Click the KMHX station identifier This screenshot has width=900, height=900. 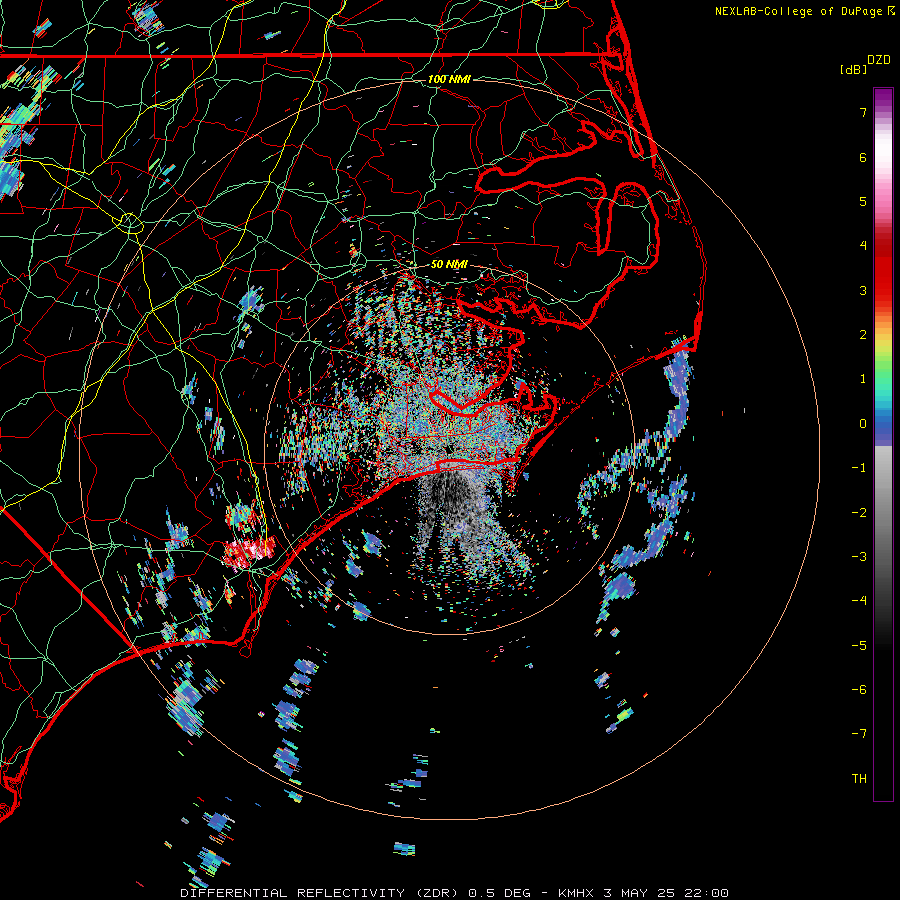click(579, 893)
